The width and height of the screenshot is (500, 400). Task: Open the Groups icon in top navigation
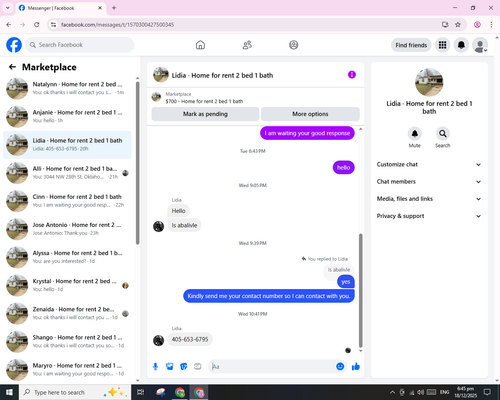(294, 45)
